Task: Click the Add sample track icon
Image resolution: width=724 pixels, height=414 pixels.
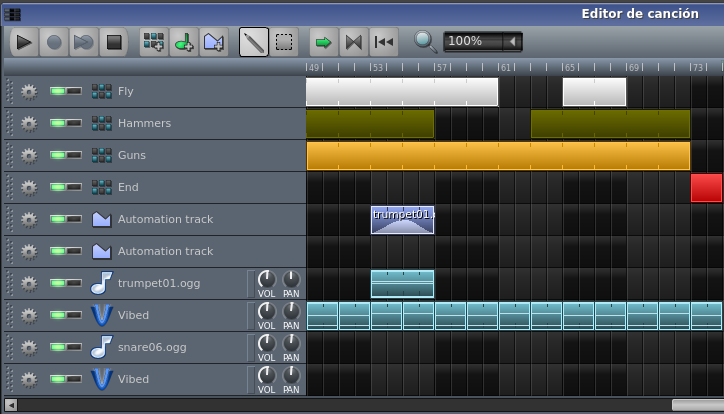Action: click(183, 42)
